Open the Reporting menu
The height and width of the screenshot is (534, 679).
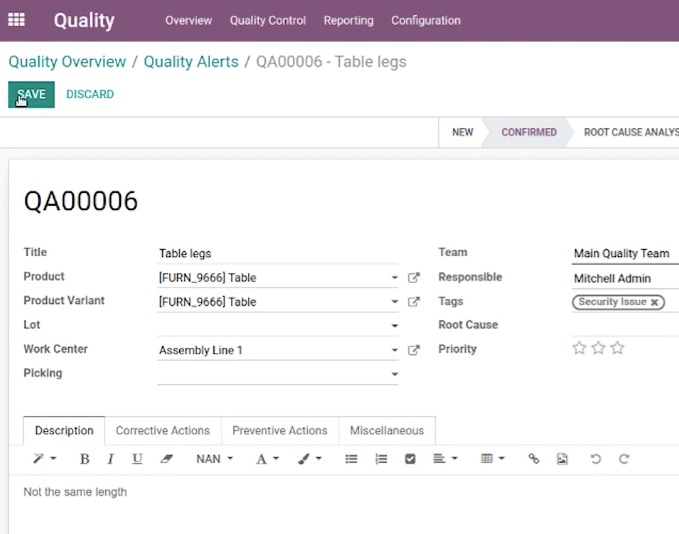[349, 20]
